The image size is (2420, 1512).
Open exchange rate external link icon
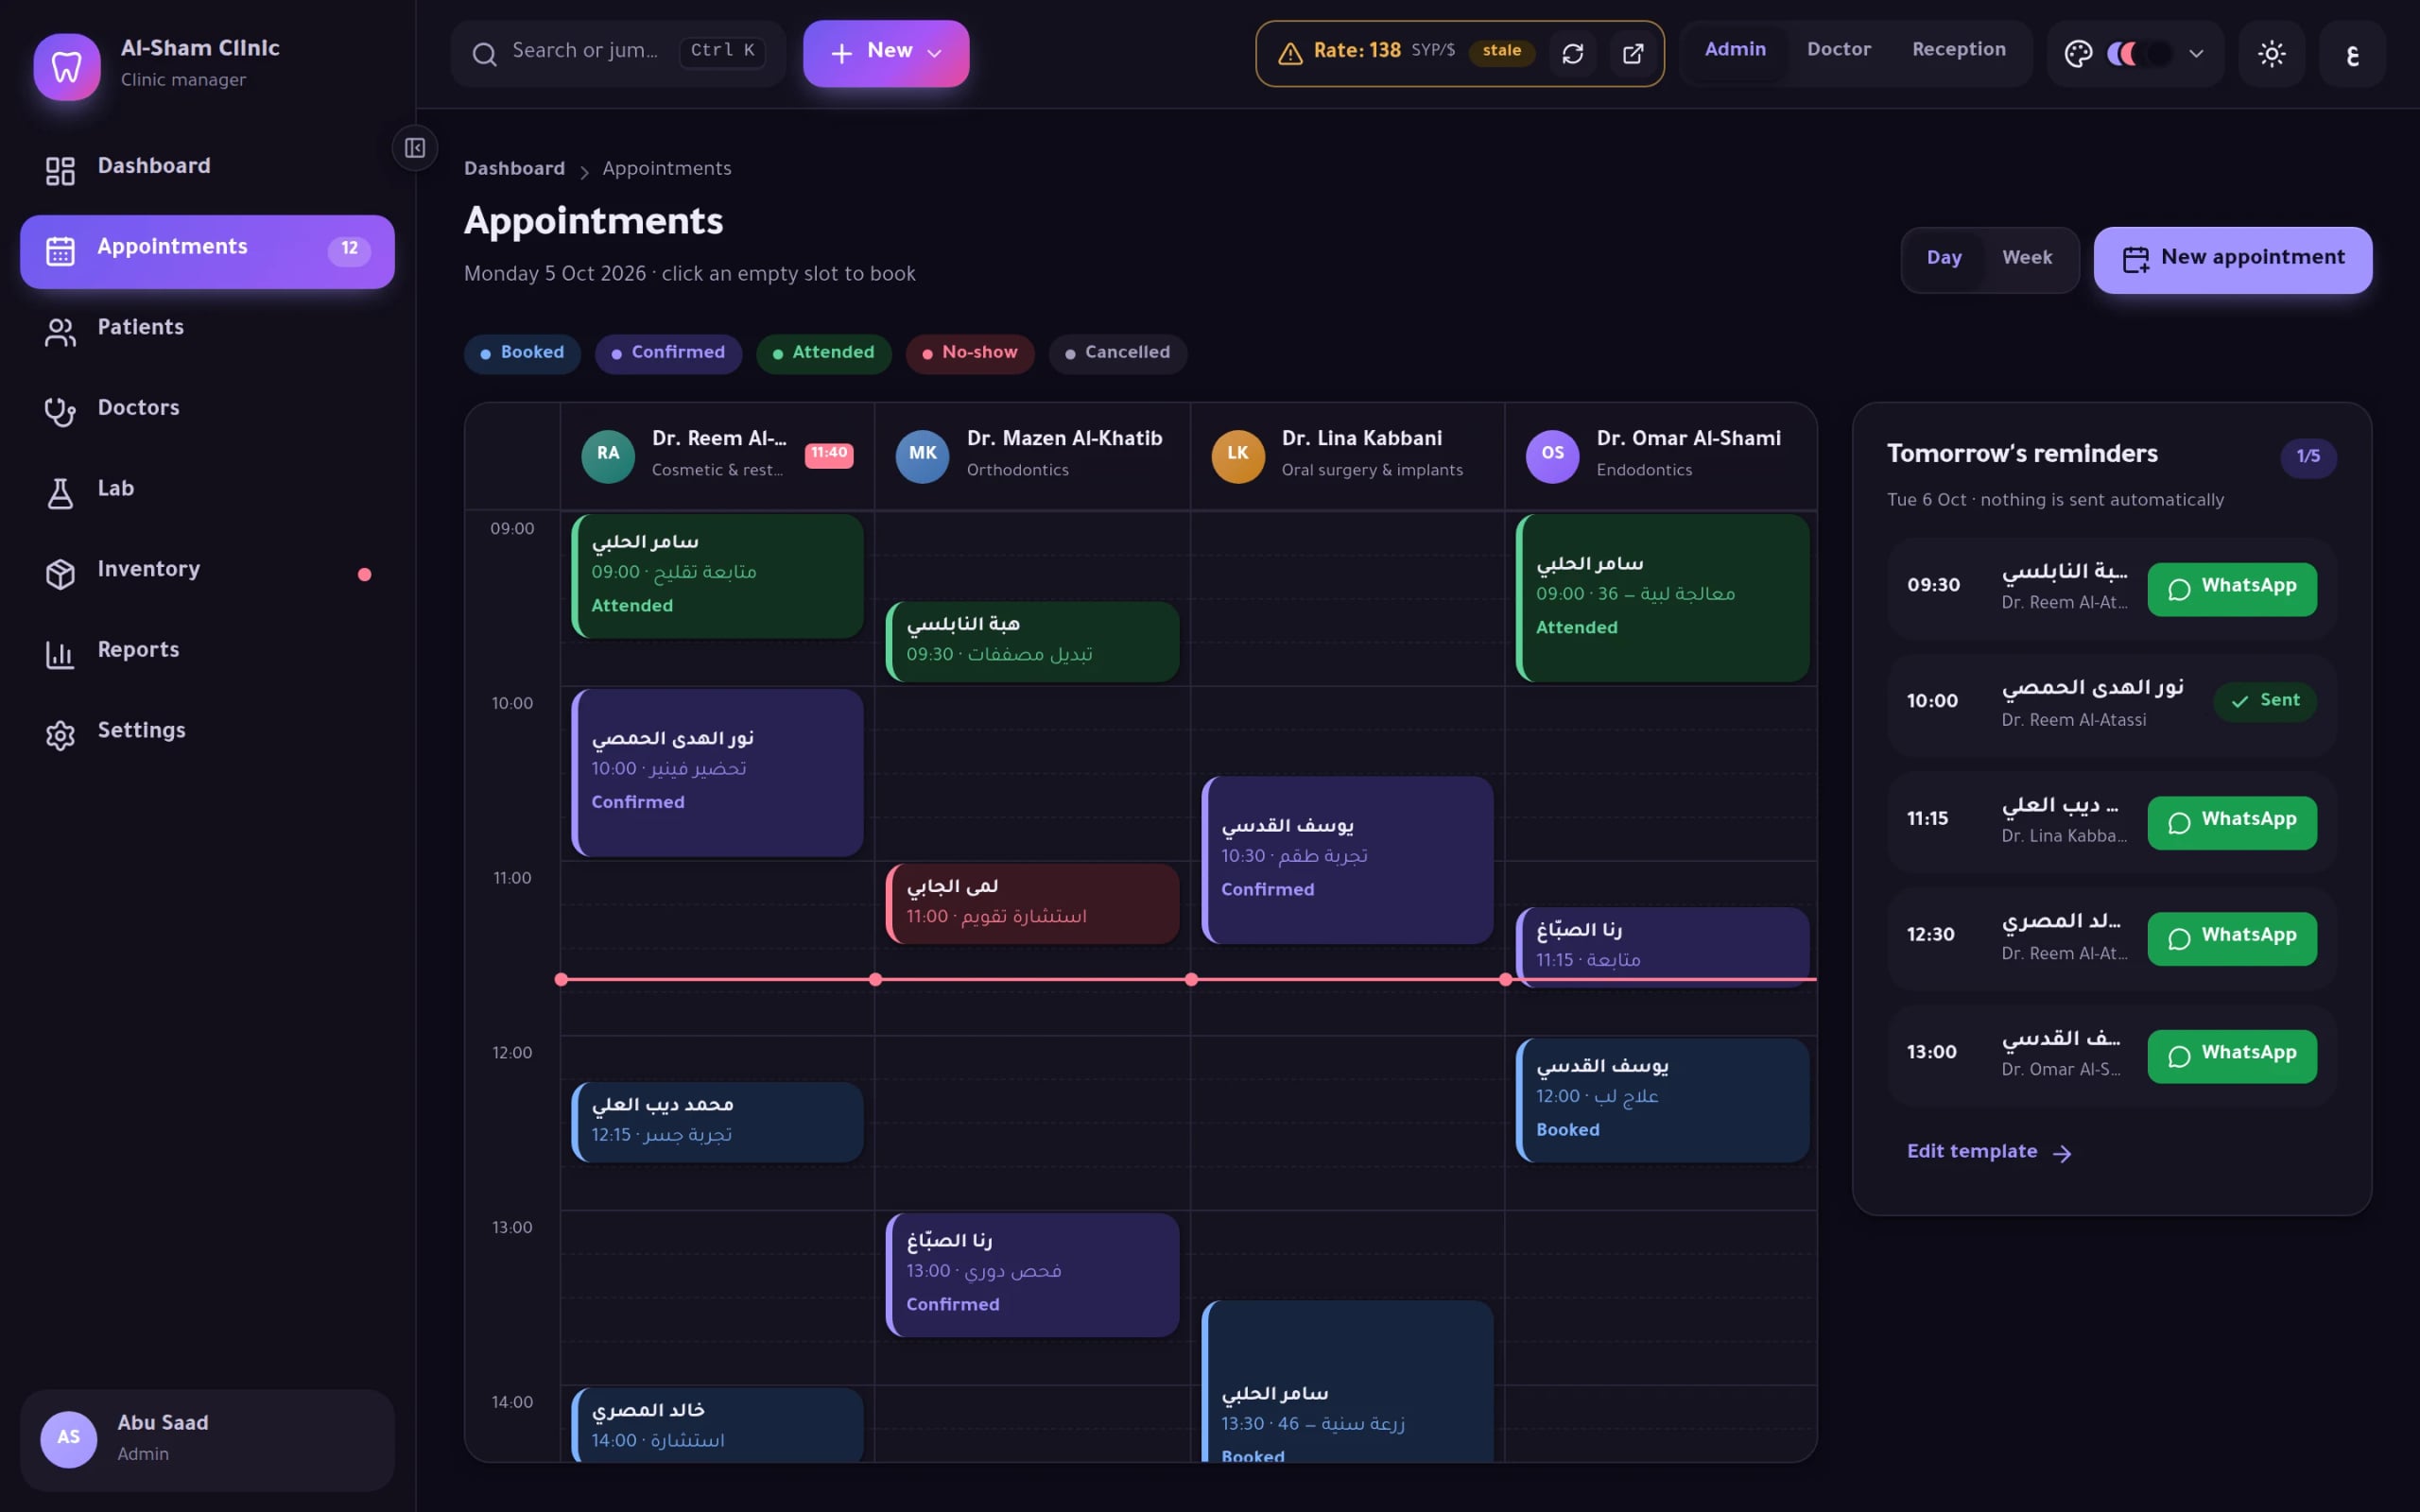[x=1632, y=53]
